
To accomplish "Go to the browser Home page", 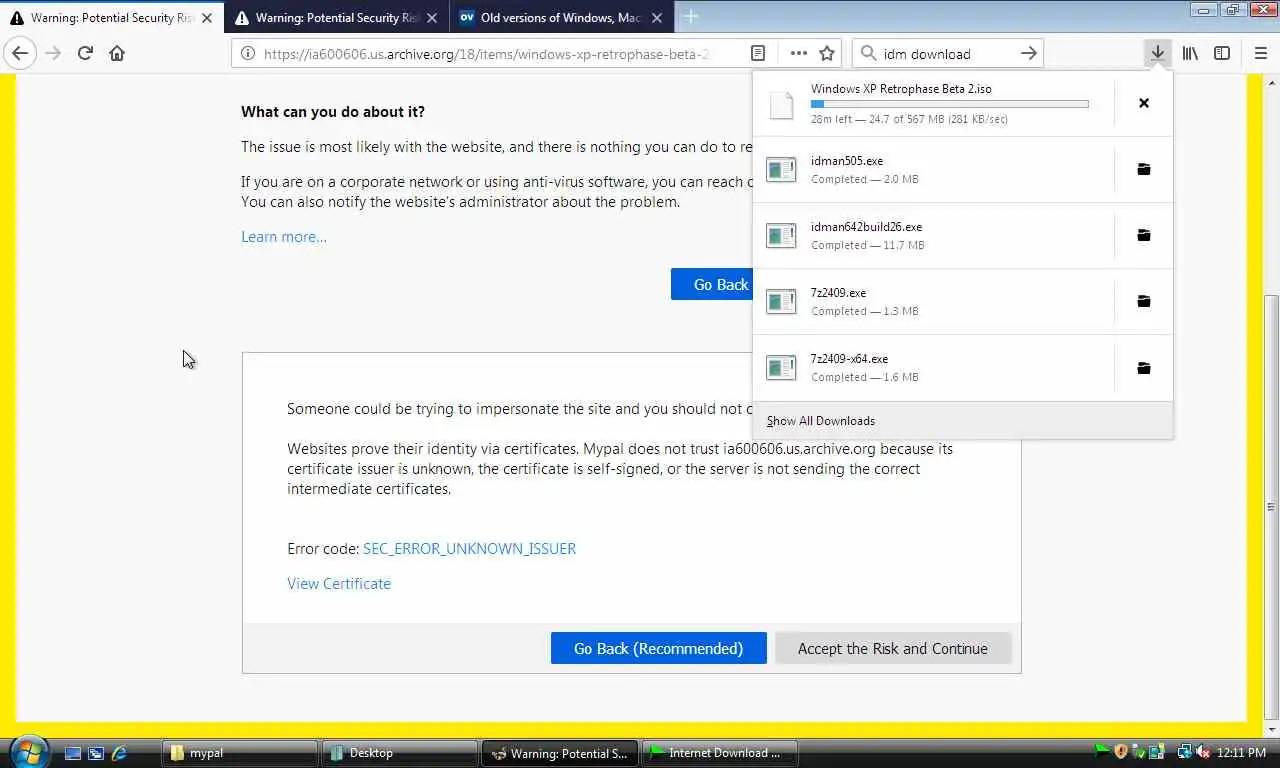I will pyautogui.click(x=117, y=54).
